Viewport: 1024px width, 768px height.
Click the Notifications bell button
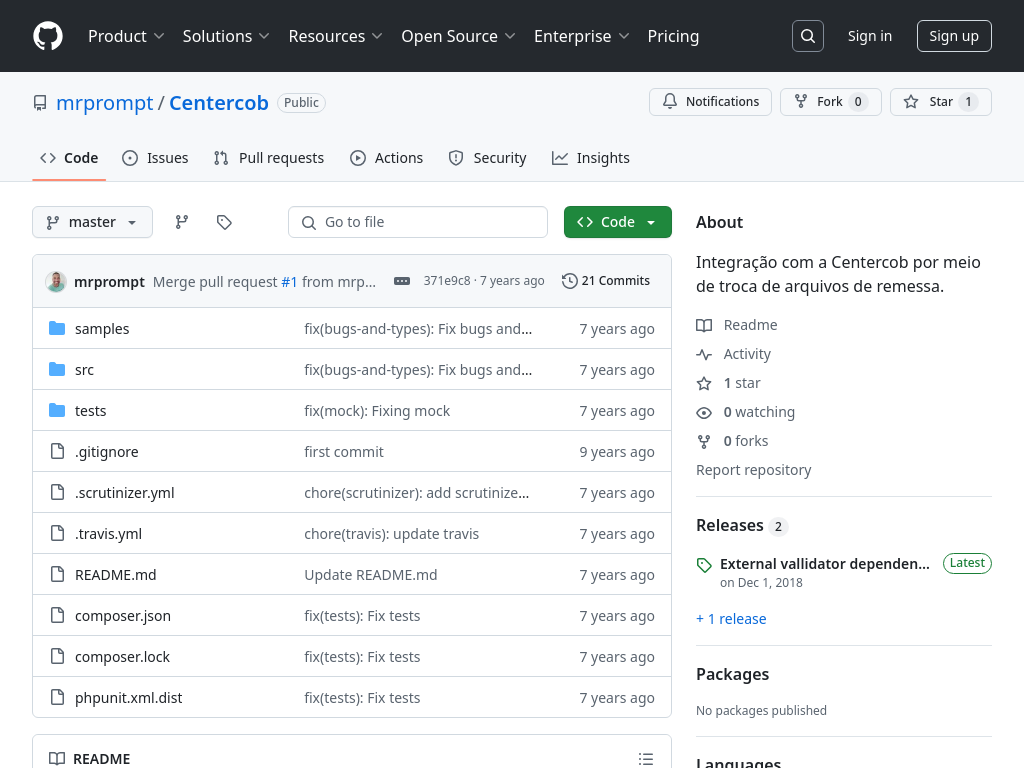coord(711,102)
